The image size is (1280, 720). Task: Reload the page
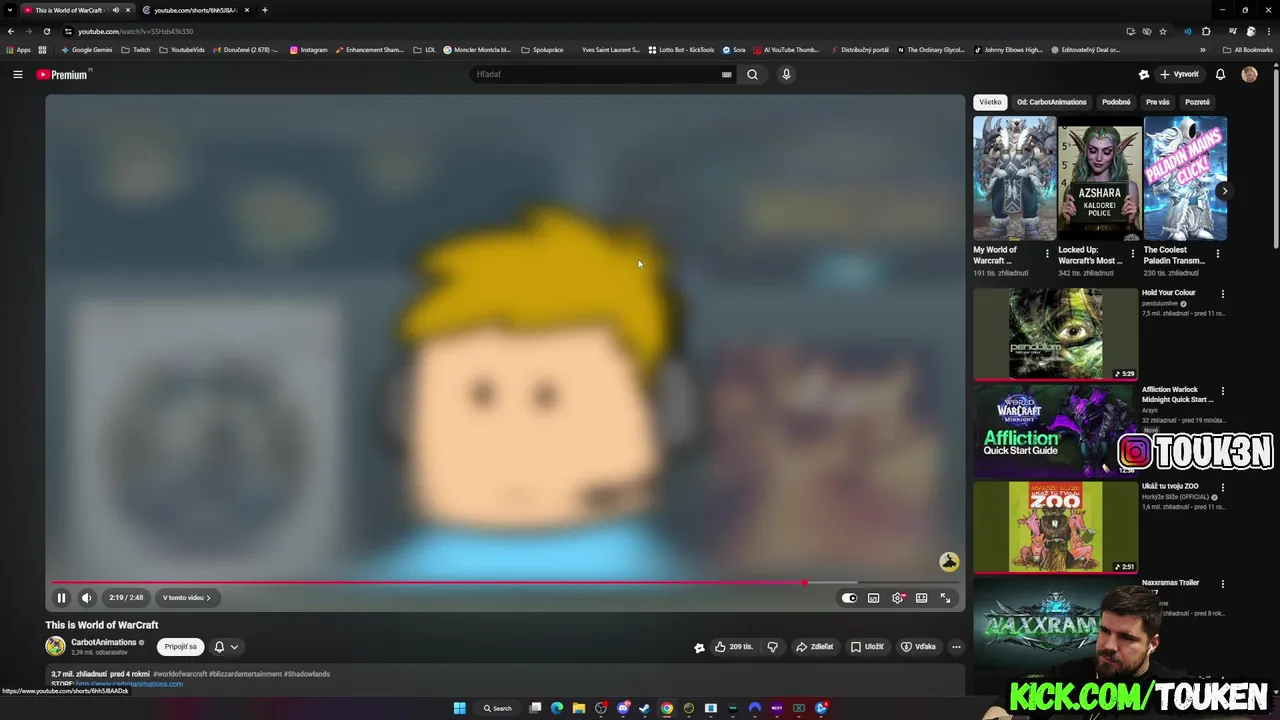46,31
